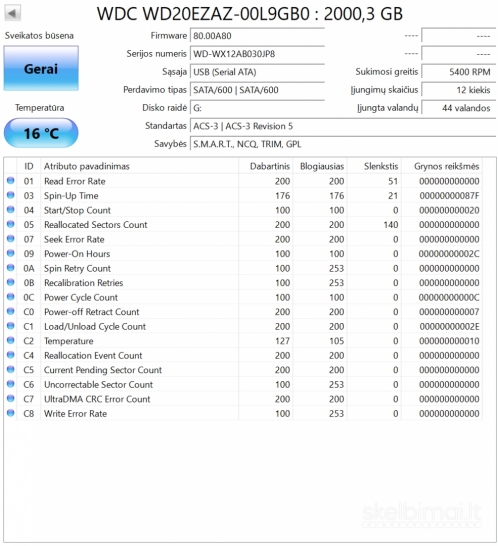The height and width of the screenshot is (546, 498).
Task: Click the status dot for Spin-Up Time
Action: [x=10, y=195]
